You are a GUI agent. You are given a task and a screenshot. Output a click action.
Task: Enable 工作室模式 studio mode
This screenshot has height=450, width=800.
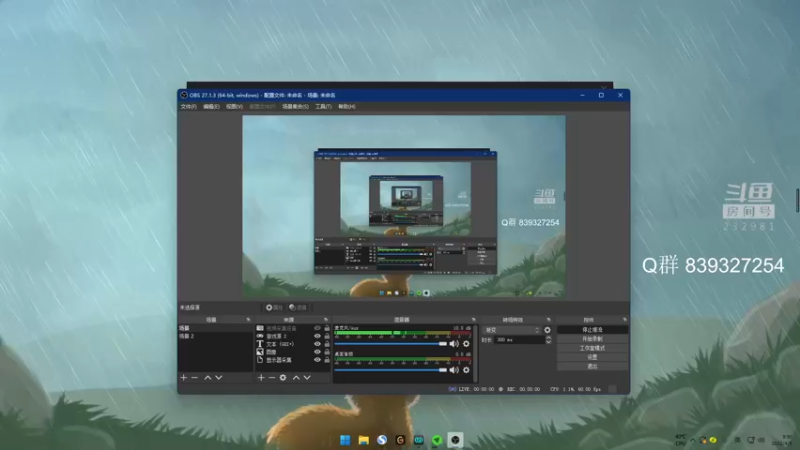coord(592,348)
